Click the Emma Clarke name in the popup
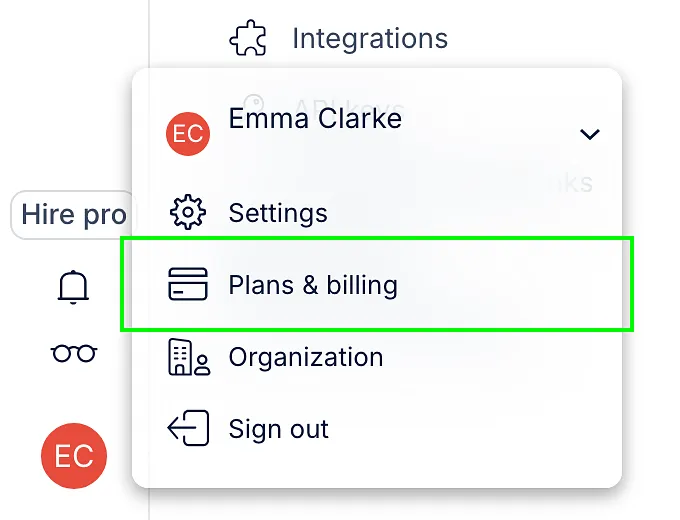This screenshot has width=680, height=520. [315, 118]
